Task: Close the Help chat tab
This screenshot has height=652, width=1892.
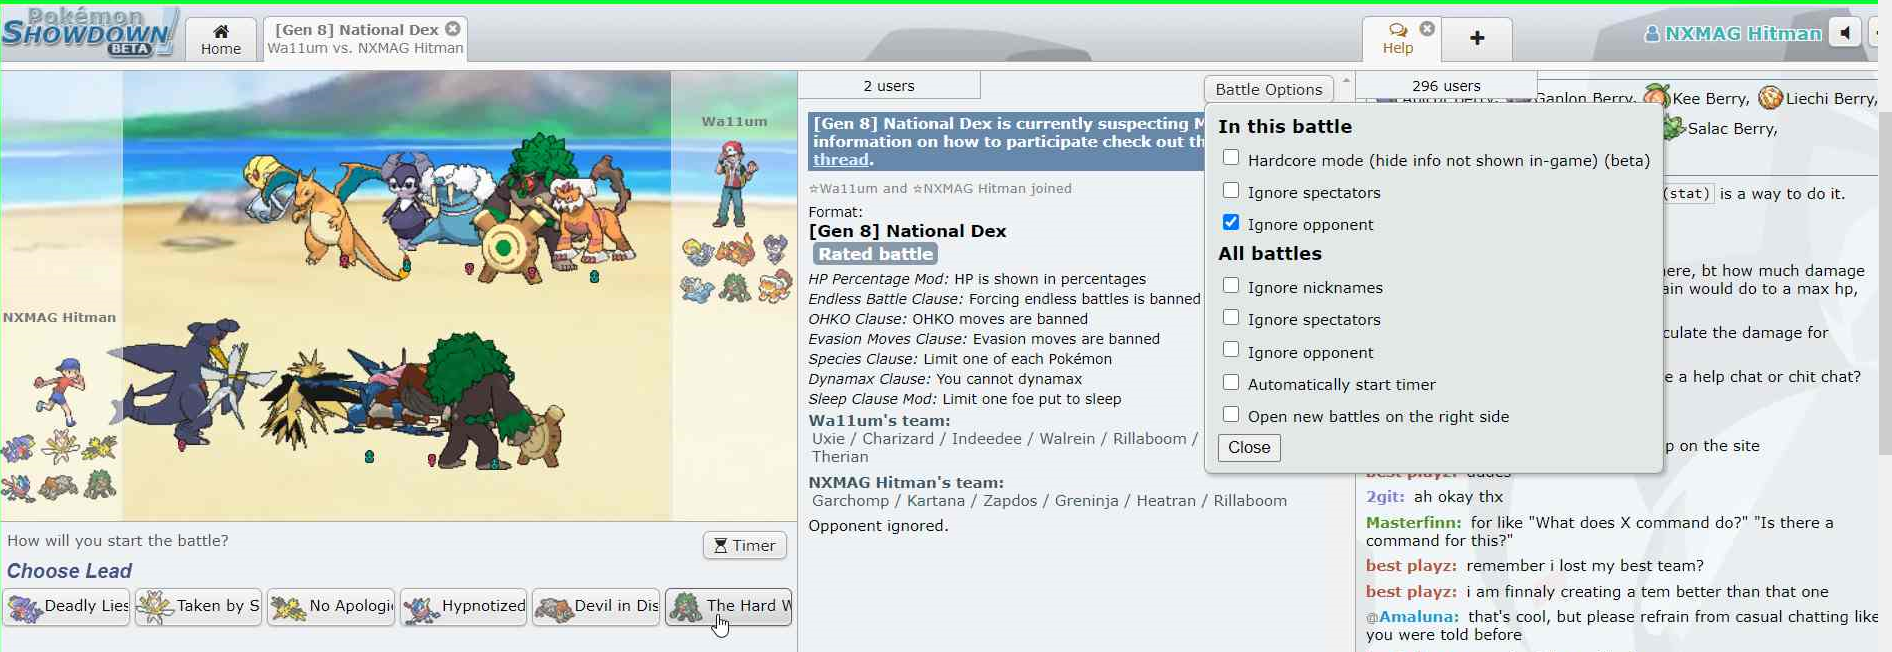Action: tap(1427, 29)
